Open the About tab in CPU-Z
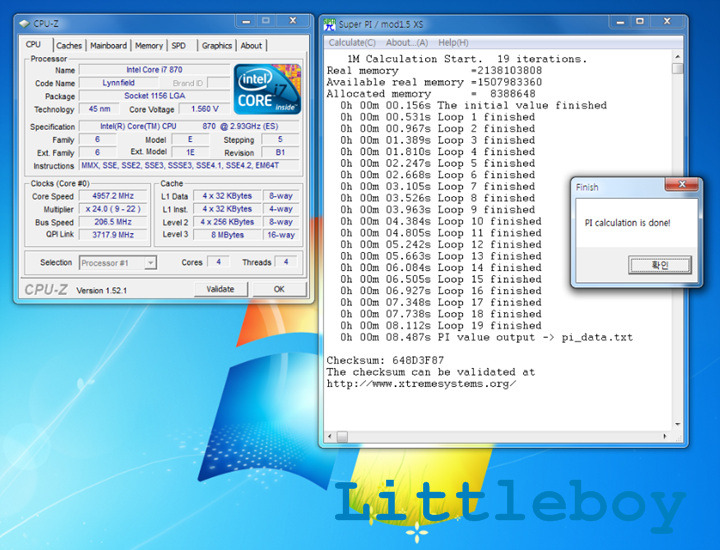Screen dimensions: 720x550 (251, 45)
